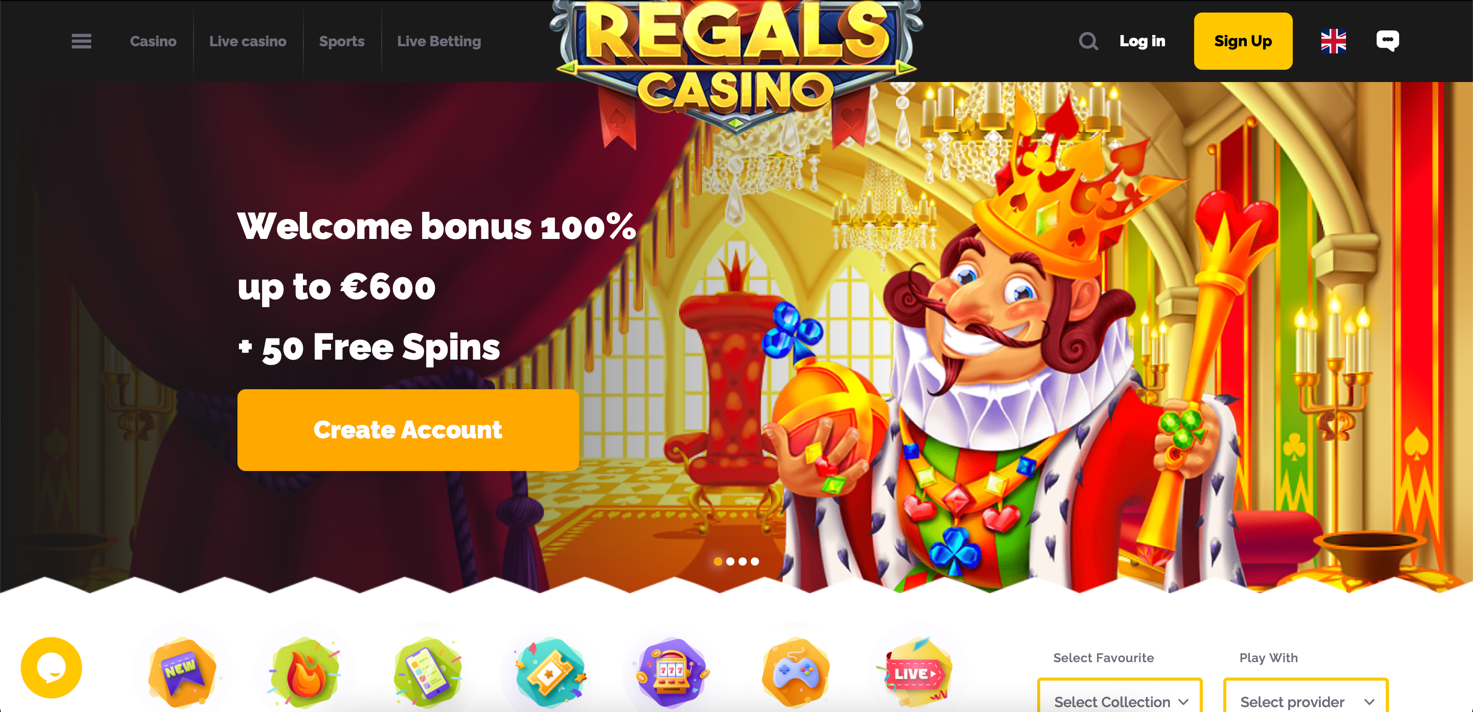Image resolution: width=1473 pixels, height=712 pixels.
Task: Click the Log in link
Action: (x=1142, y=41)
